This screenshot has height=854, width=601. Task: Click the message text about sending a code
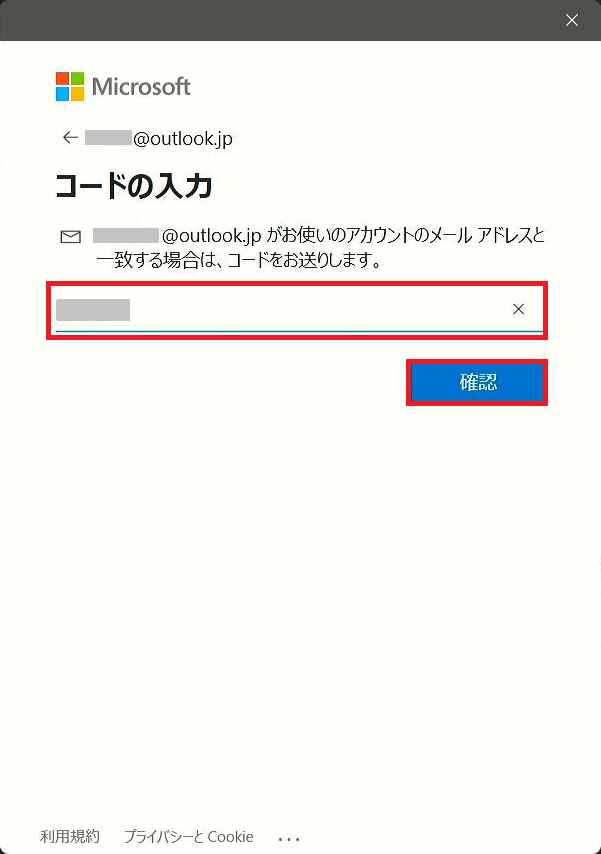(320, 247)
